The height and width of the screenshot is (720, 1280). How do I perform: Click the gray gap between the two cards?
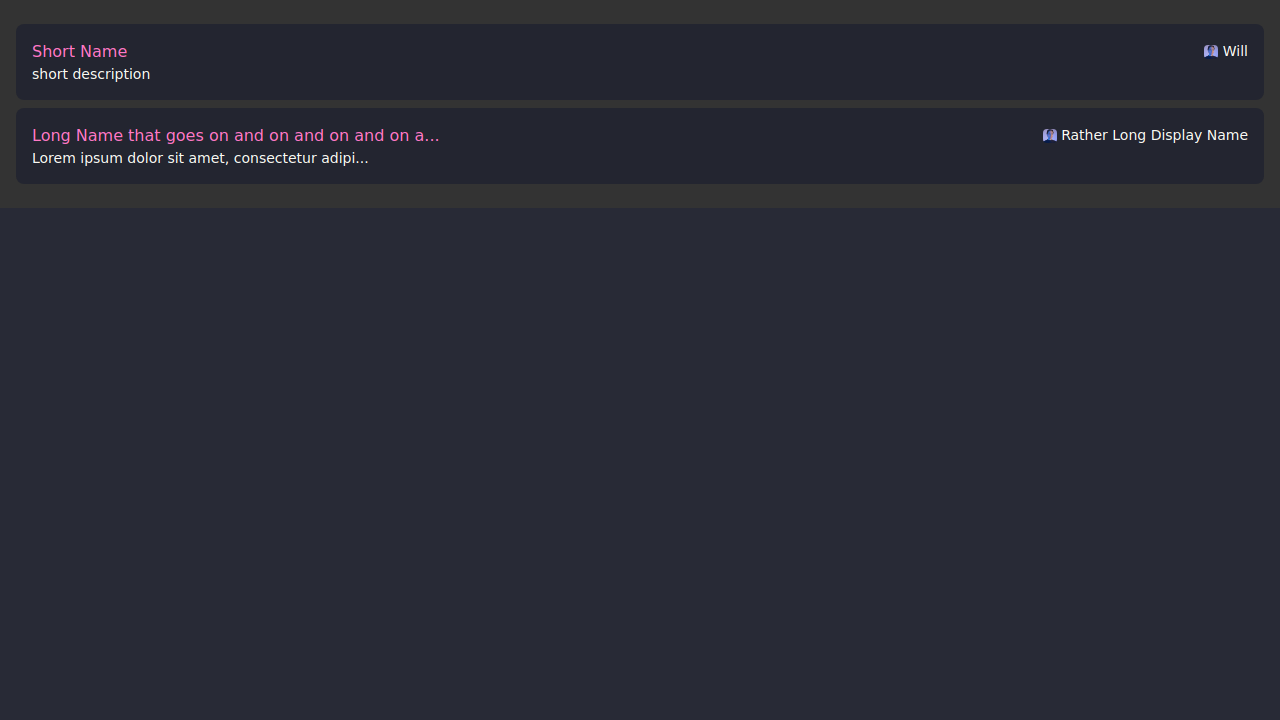pos(640,104)
